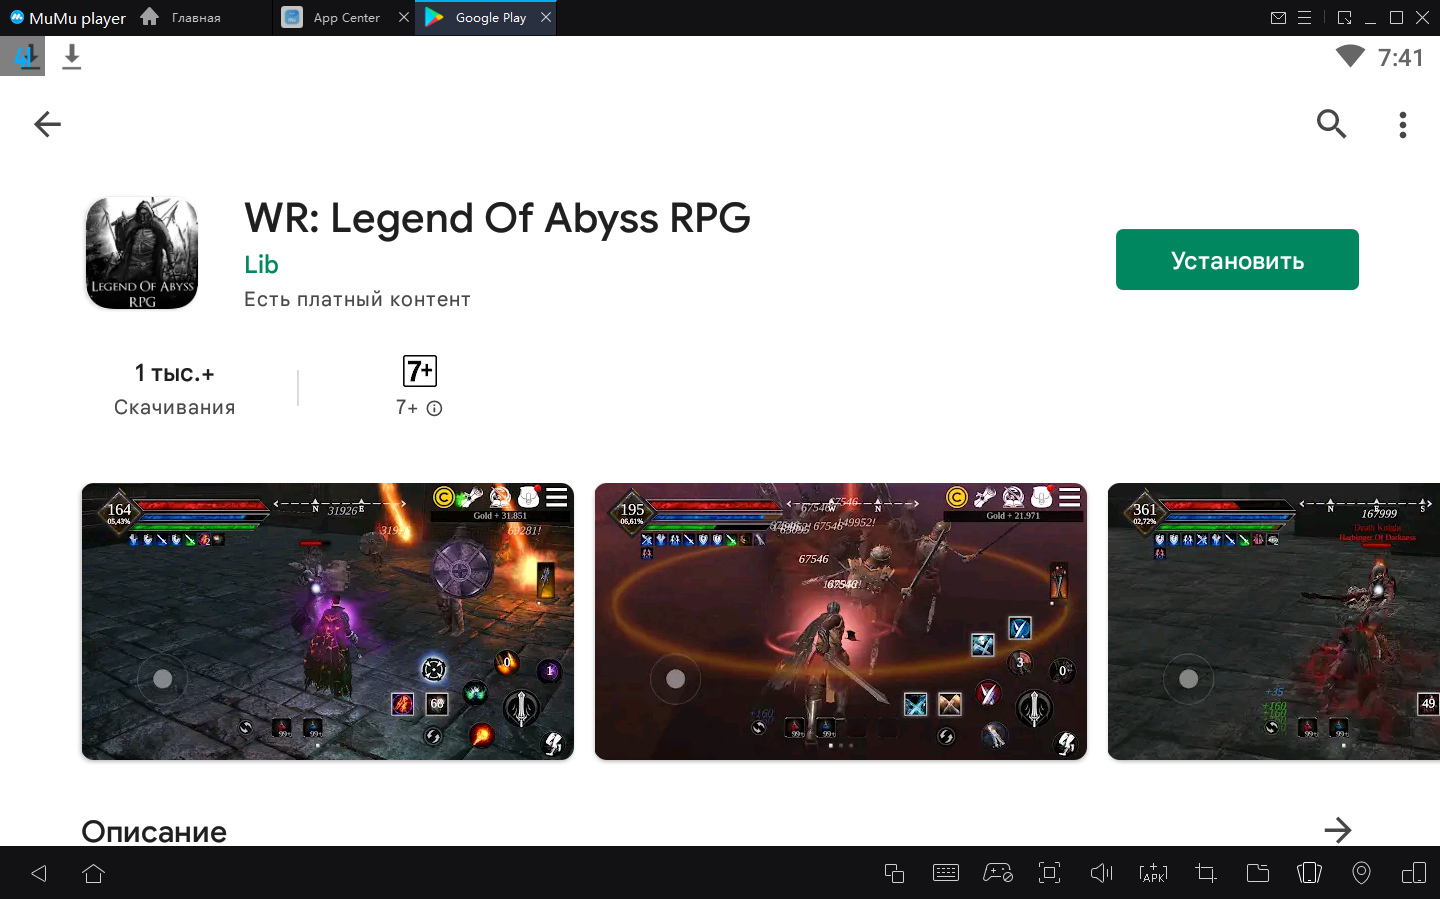This screenshot has width=1440, height=899.
Task: Open the shared folder icon
Action: [x=1257, y=873]
